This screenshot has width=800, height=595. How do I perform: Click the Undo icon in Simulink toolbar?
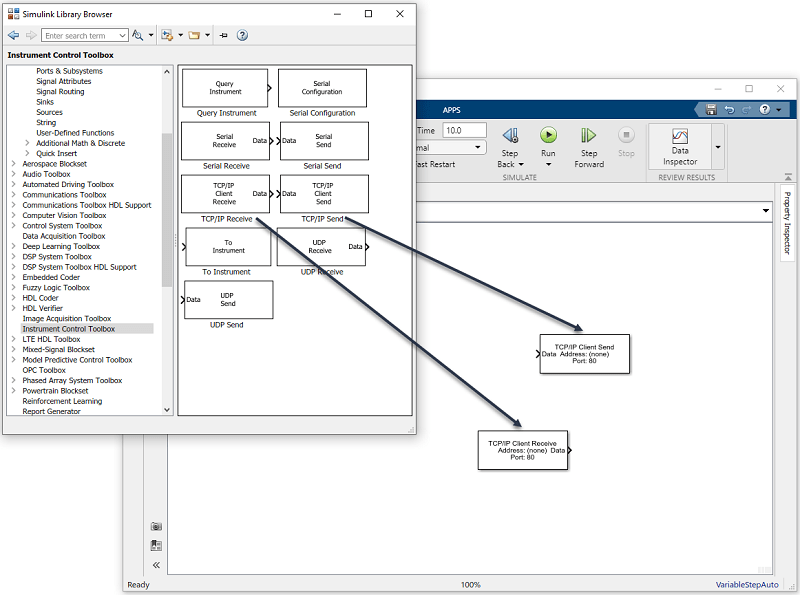729,109
